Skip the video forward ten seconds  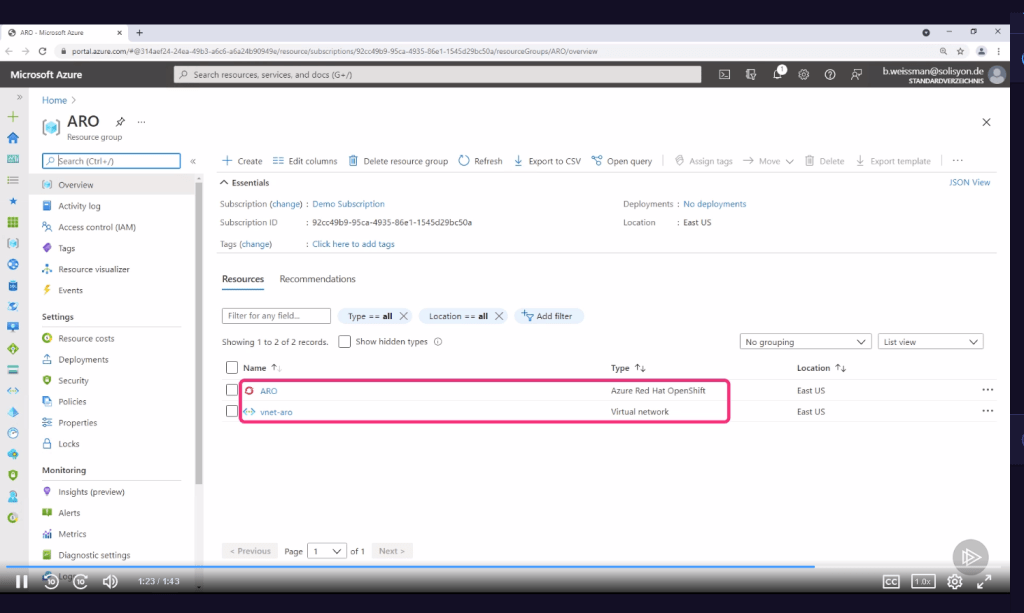(80, 581)
